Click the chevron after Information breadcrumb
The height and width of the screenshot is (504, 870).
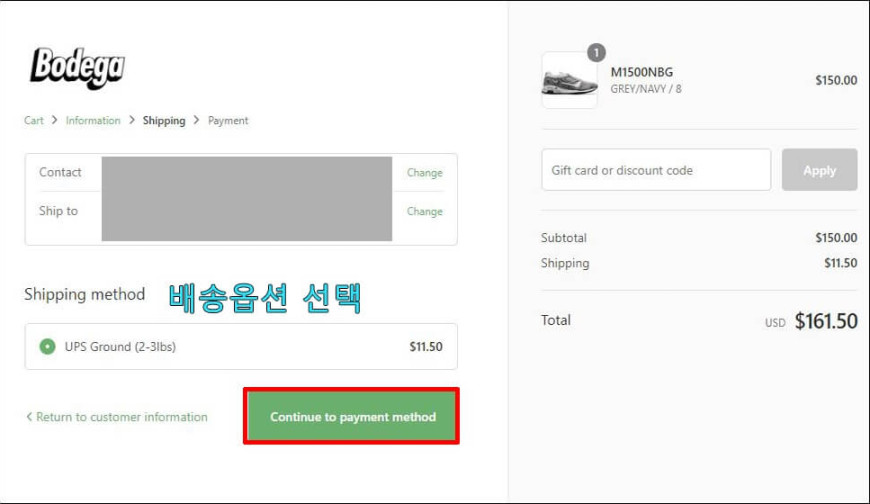[x=131, y=120]
